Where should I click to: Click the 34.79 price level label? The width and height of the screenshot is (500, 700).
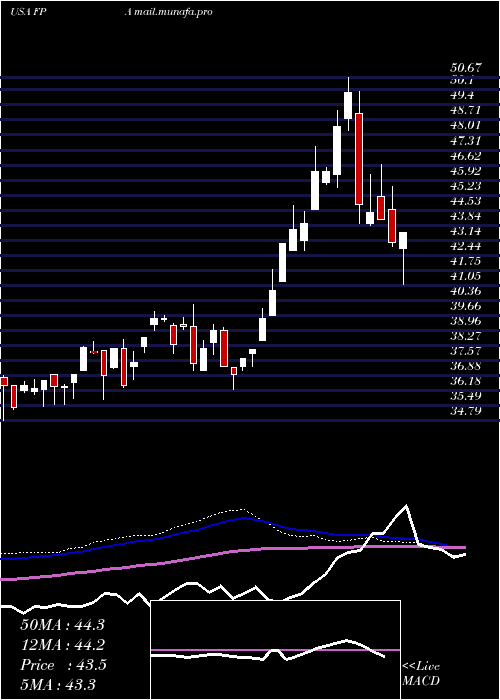(466, 411)
